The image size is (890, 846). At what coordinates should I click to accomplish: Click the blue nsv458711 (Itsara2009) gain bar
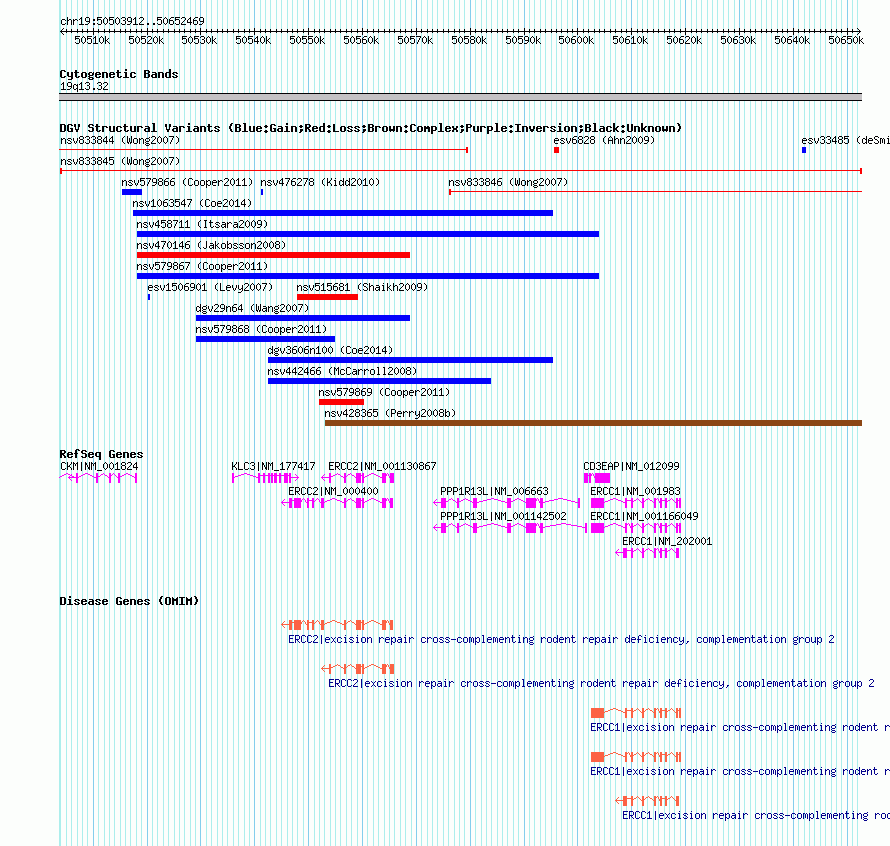coord(368,234)
